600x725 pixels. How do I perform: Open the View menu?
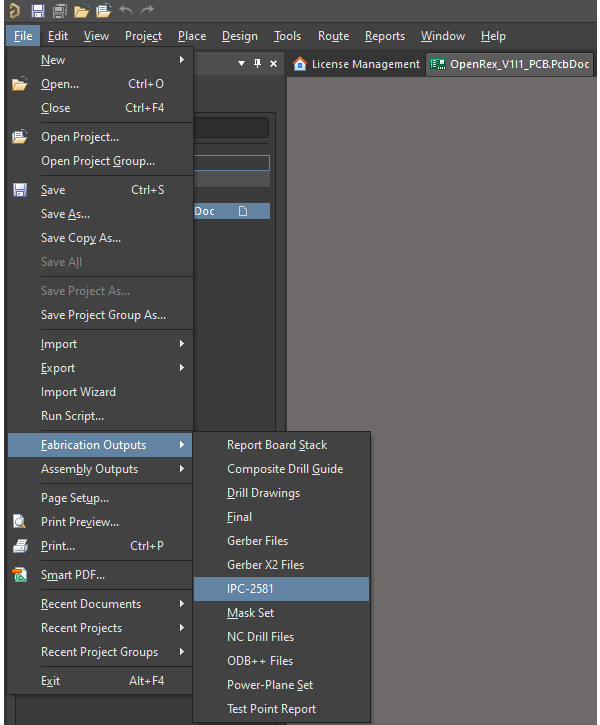click(x=96, y=36)
